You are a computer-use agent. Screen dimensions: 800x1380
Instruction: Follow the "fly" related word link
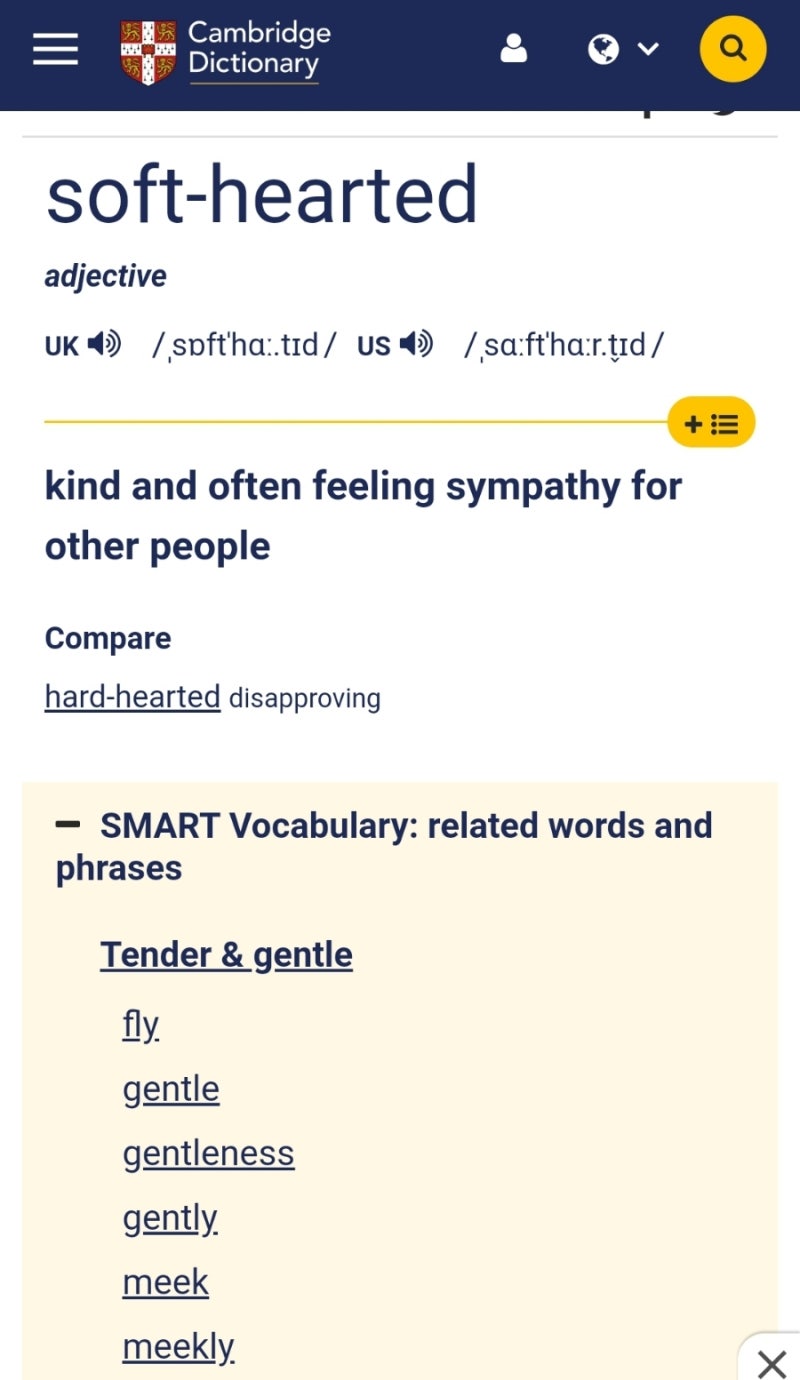pos(140,1025)
